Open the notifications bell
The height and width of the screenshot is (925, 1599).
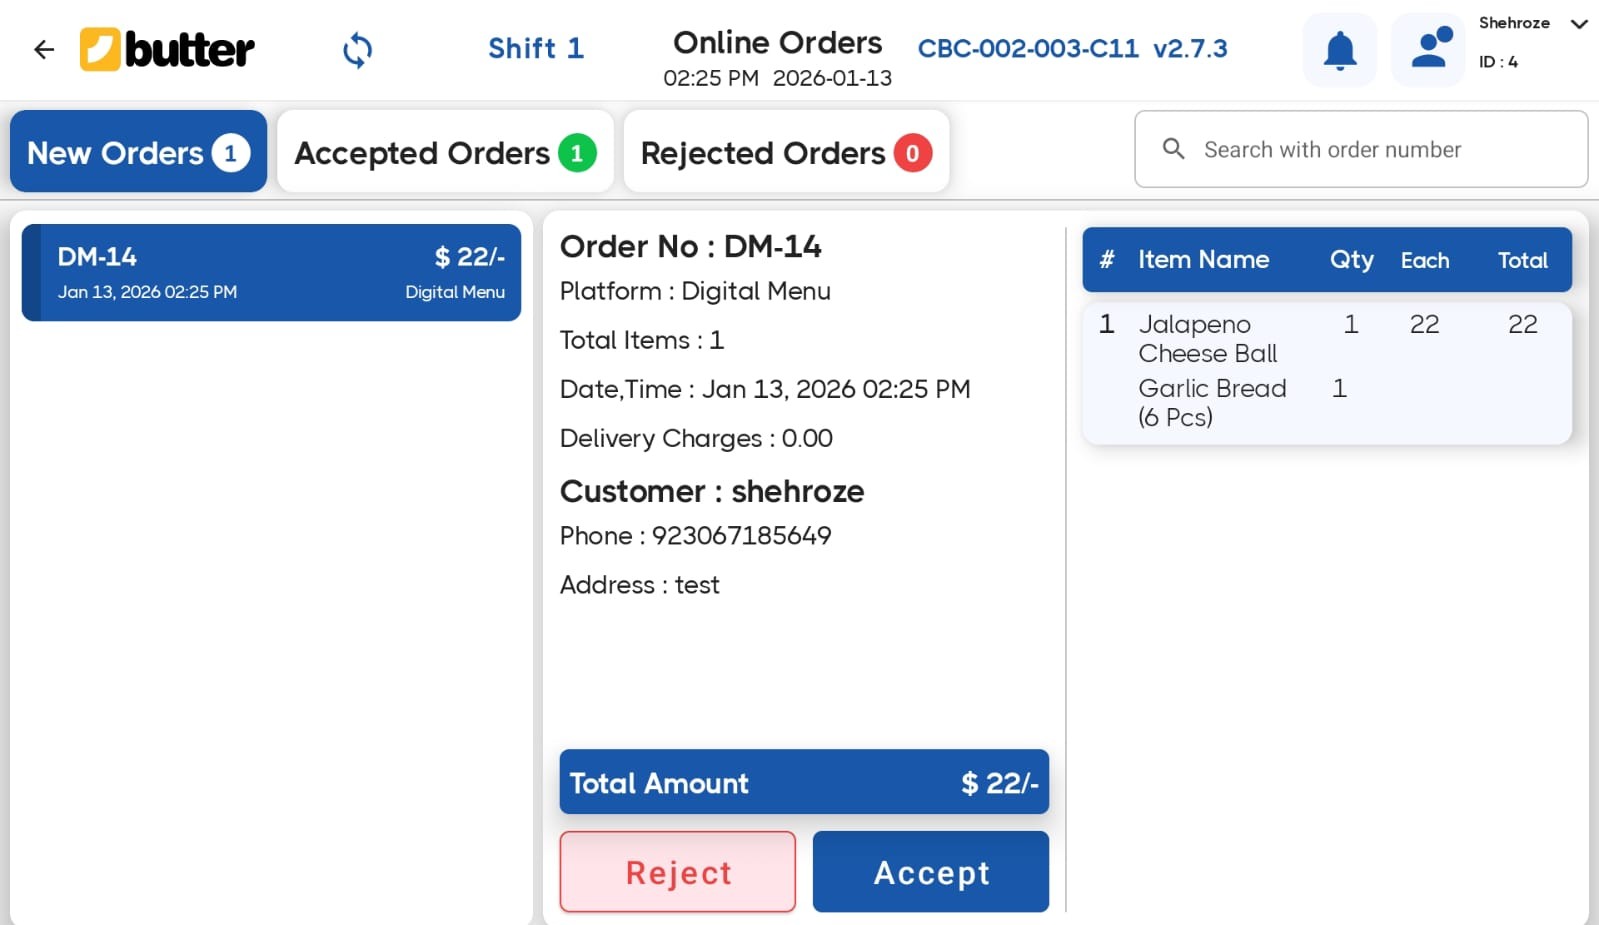point(1339,49)
